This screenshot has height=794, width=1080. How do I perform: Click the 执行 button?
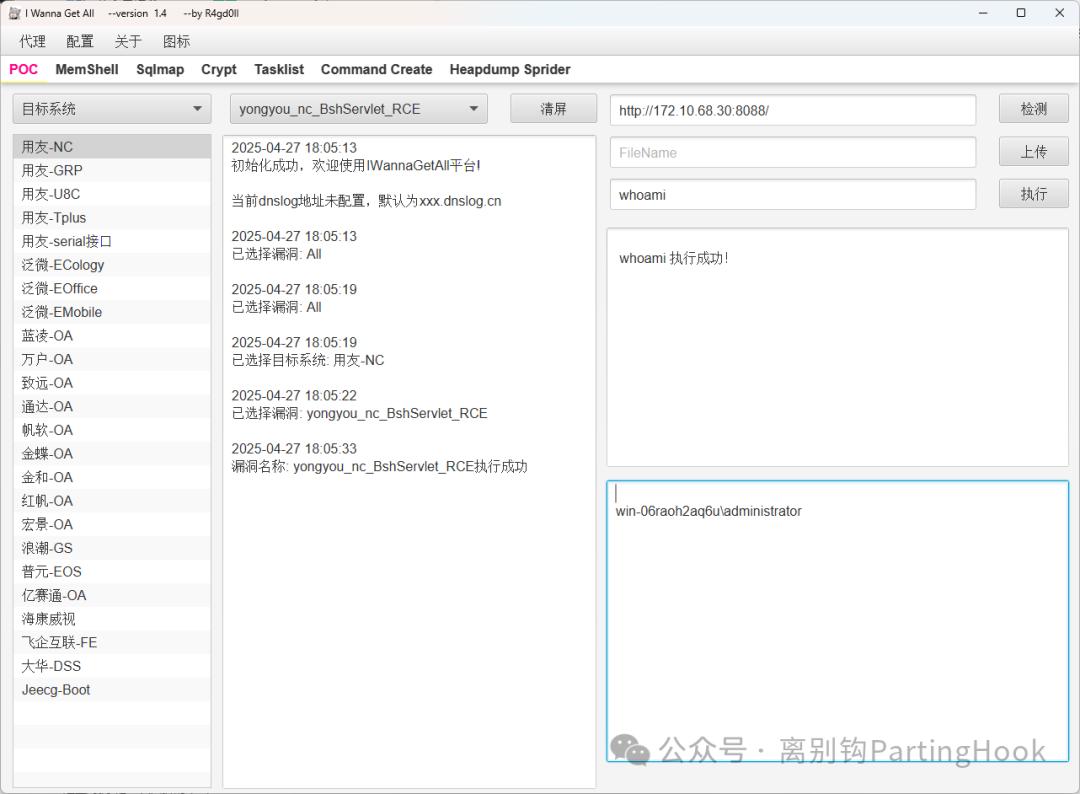coord(1034,194)
